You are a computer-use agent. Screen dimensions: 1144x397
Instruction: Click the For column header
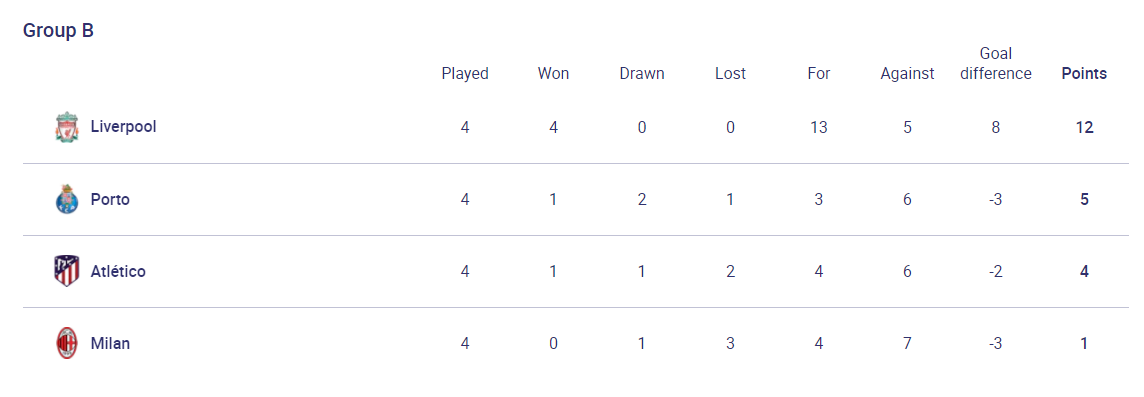[819, 74]
